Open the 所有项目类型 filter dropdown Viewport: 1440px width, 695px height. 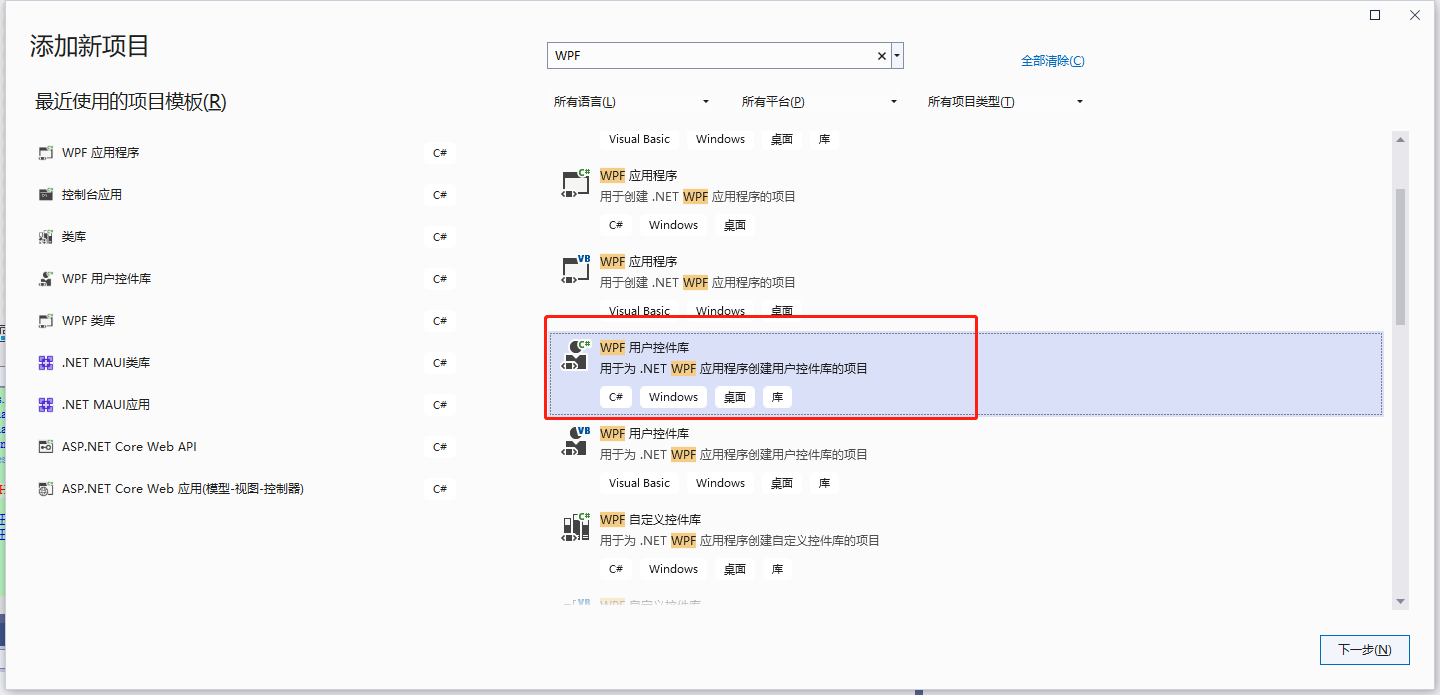[1006, 102]
